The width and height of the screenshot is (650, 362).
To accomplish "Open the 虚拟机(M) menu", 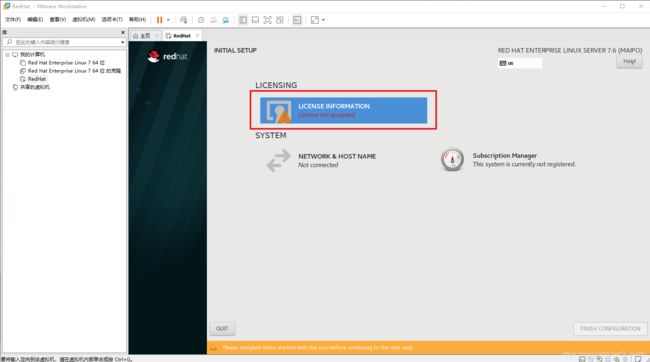I will point(84,19).
